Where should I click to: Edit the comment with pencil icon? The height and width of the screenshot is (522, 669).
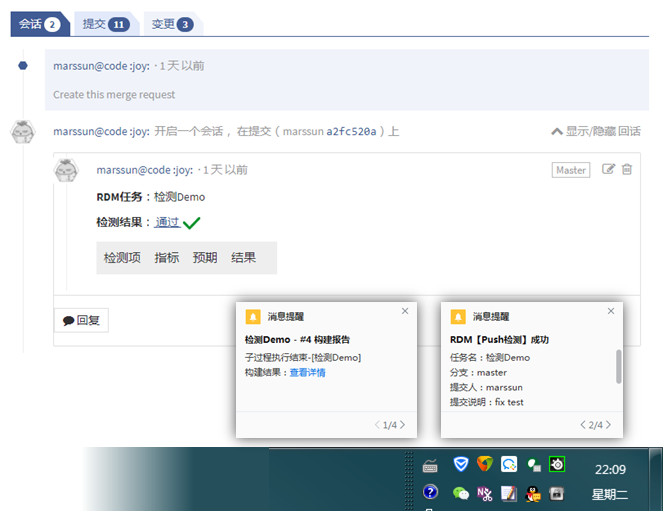(x=608, y=169)
